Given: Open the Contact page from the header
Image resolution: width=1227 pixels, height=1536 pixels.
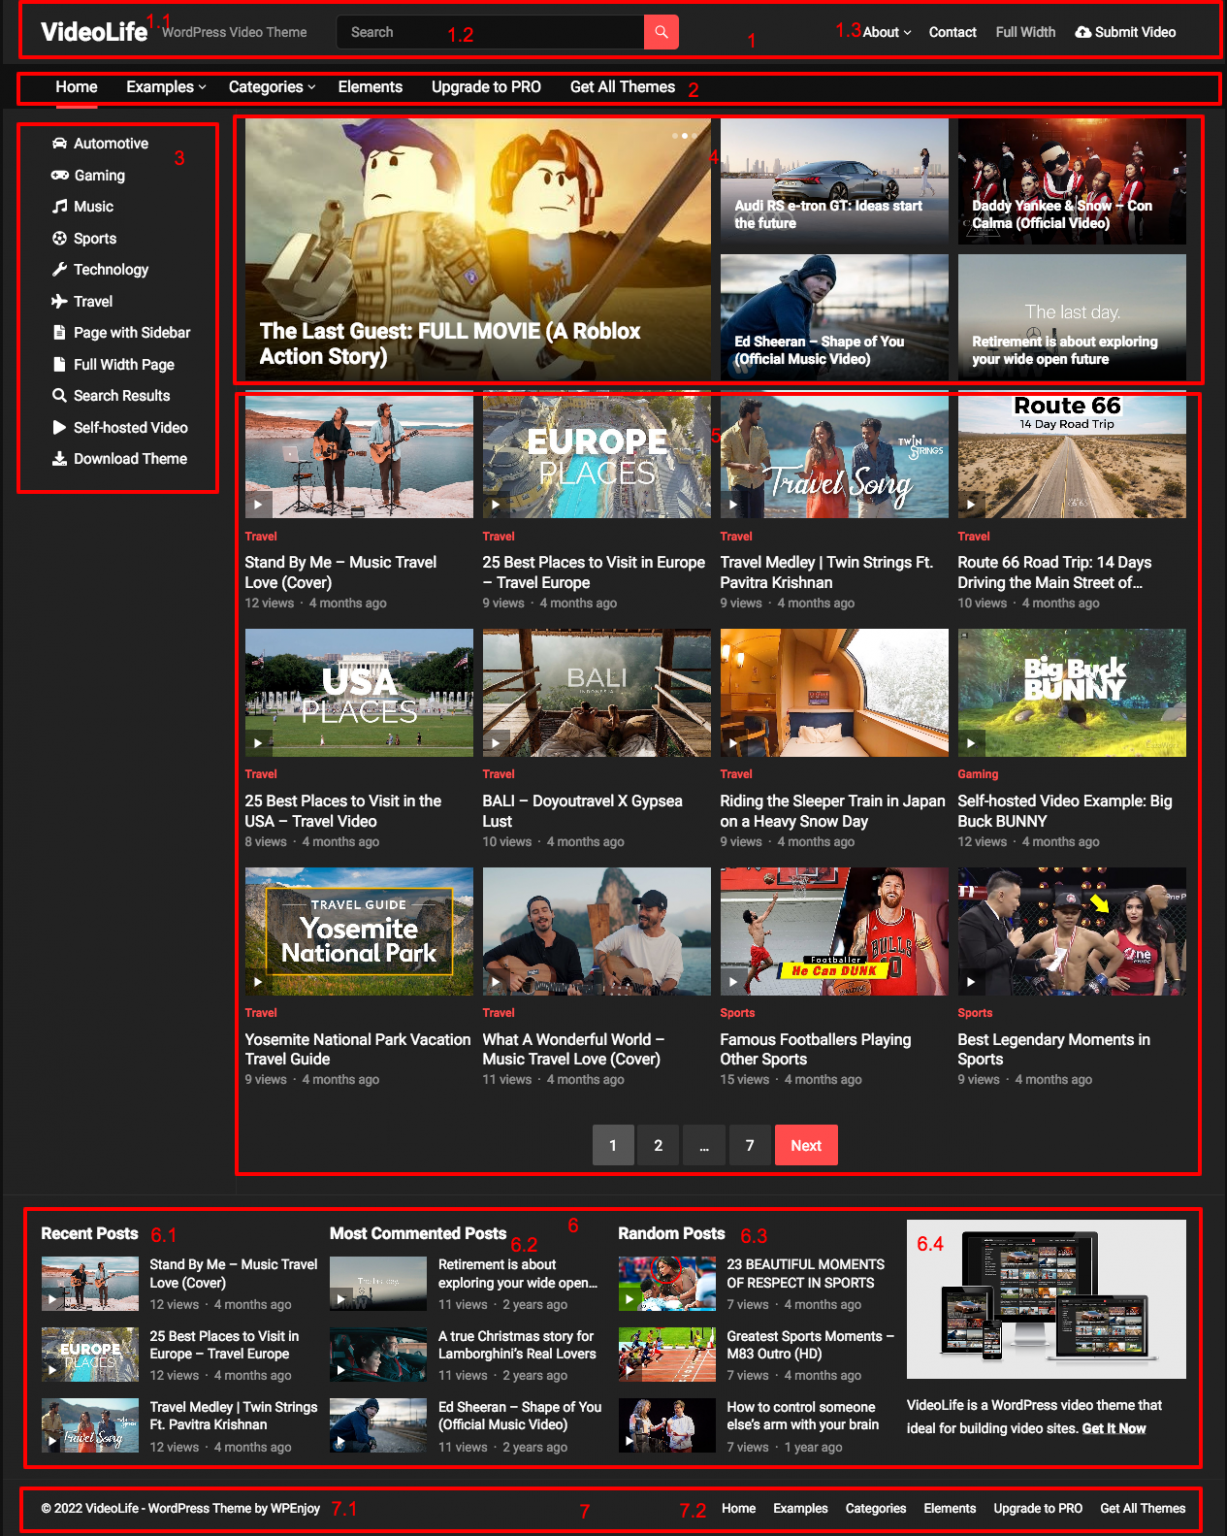Looking at the screenshot, I should coord(952,31).
